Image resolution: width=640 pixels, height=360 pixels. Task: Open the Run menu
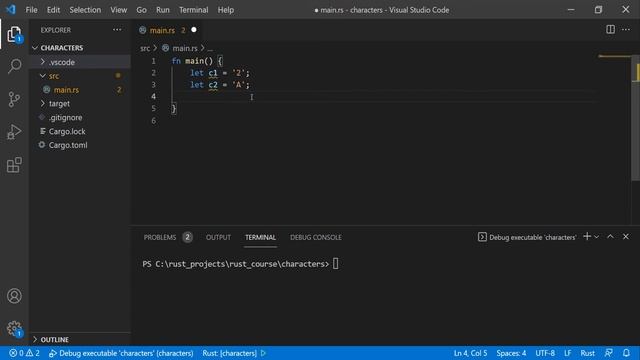(x=162, y=10)
